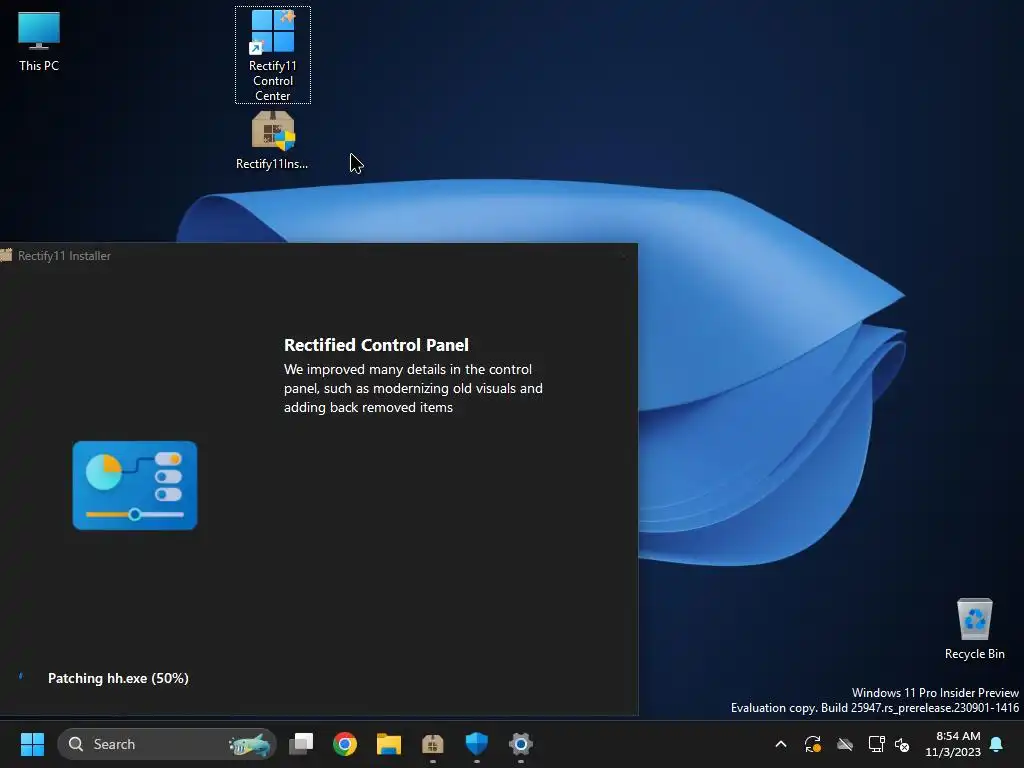The image size is (1024, 768).
Task: Open the Recycle Bin on desktop
Action: 974,629
